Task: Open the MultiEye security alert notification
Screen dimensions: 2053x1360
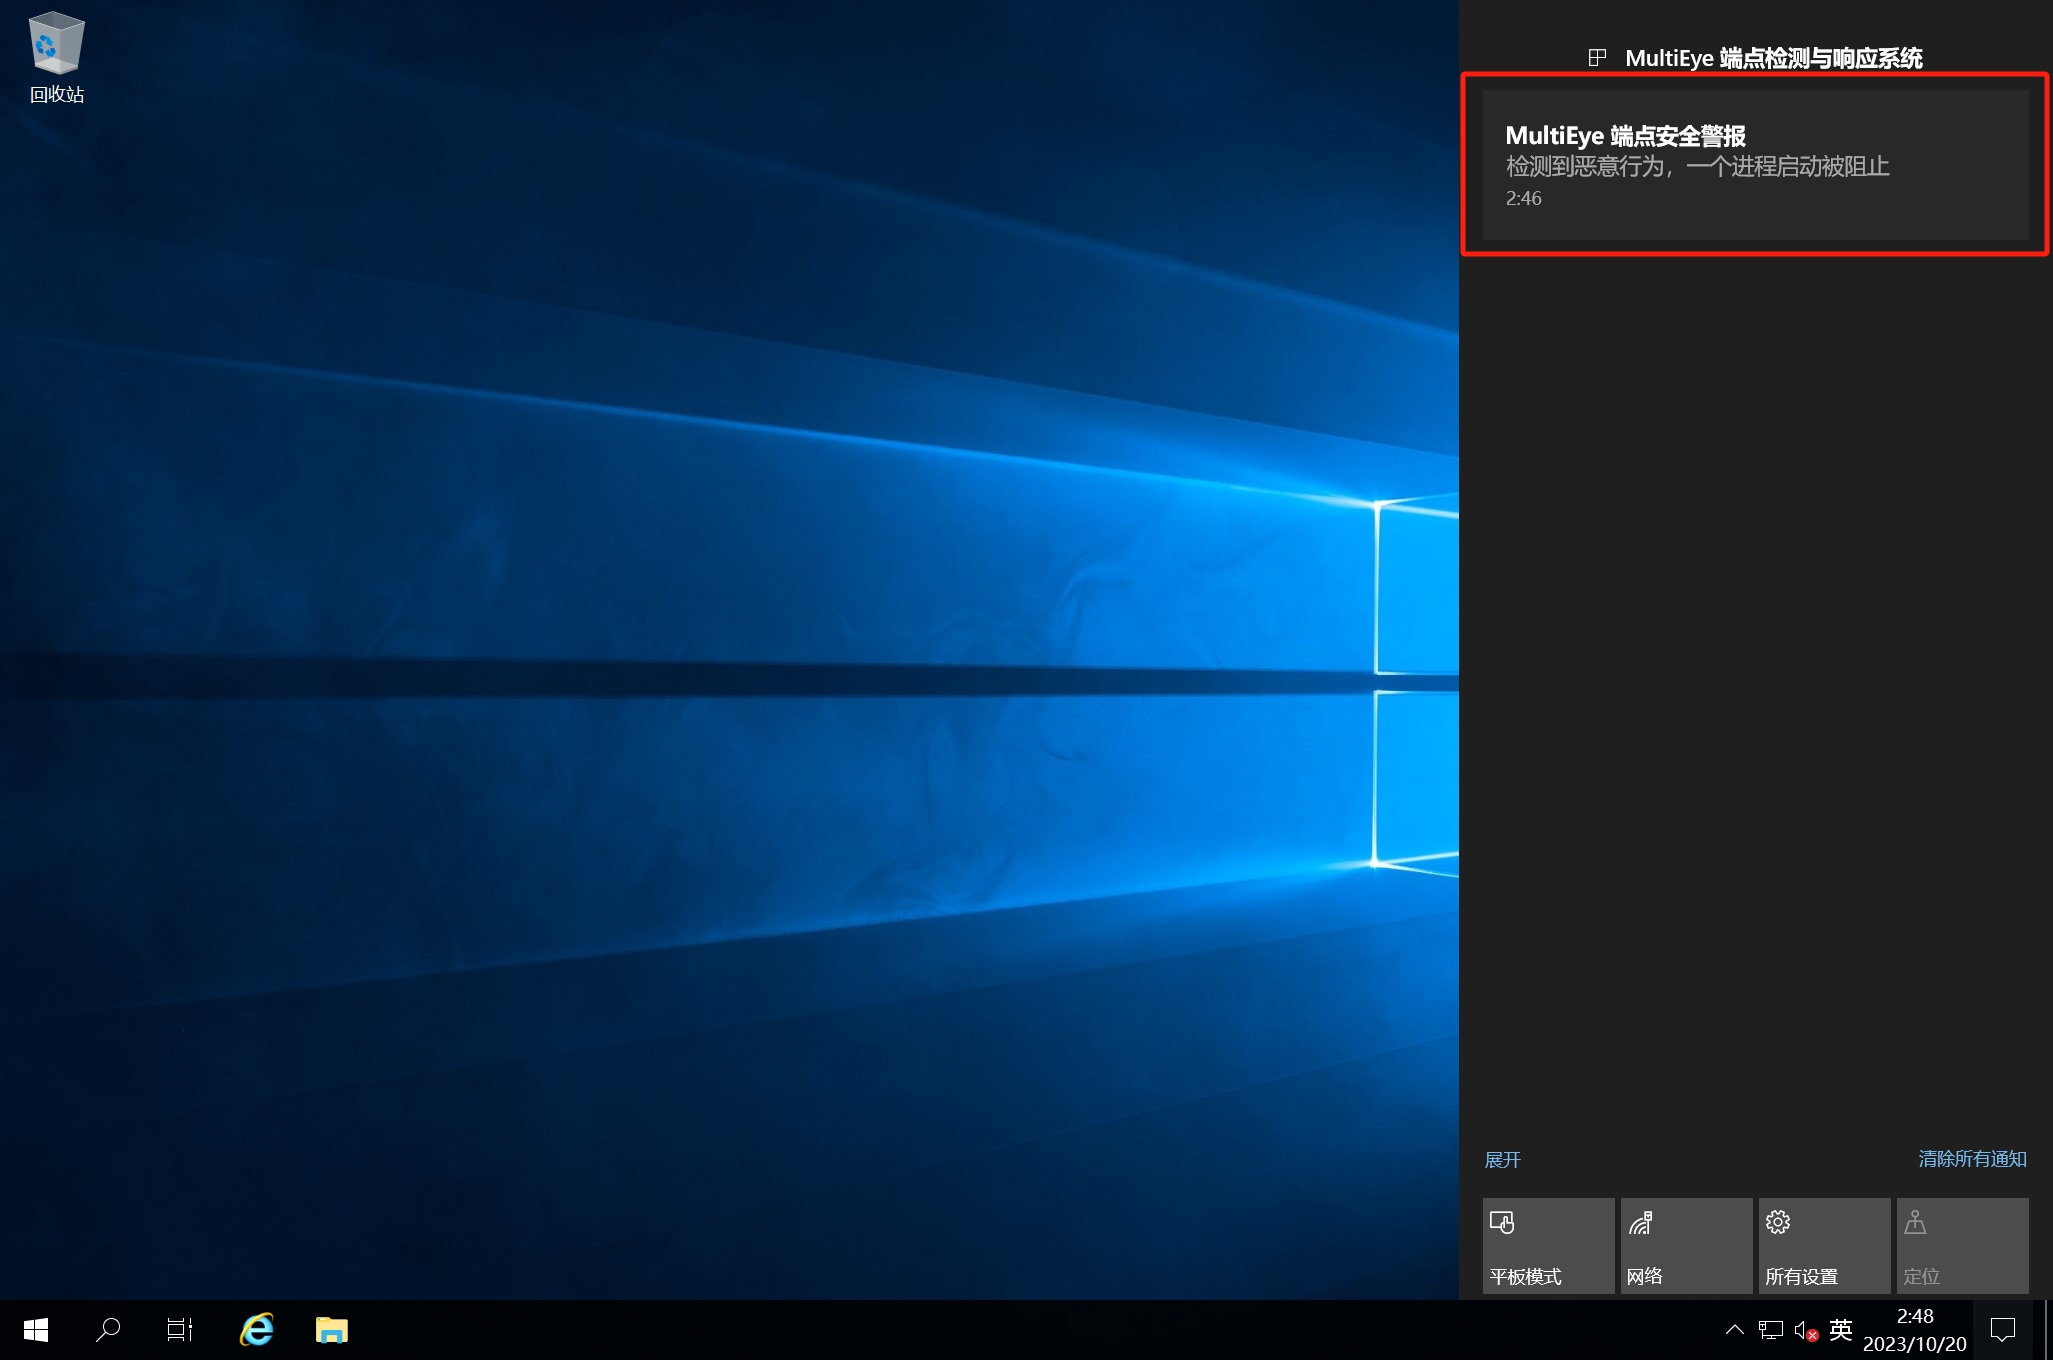Action: [1755, 165]
